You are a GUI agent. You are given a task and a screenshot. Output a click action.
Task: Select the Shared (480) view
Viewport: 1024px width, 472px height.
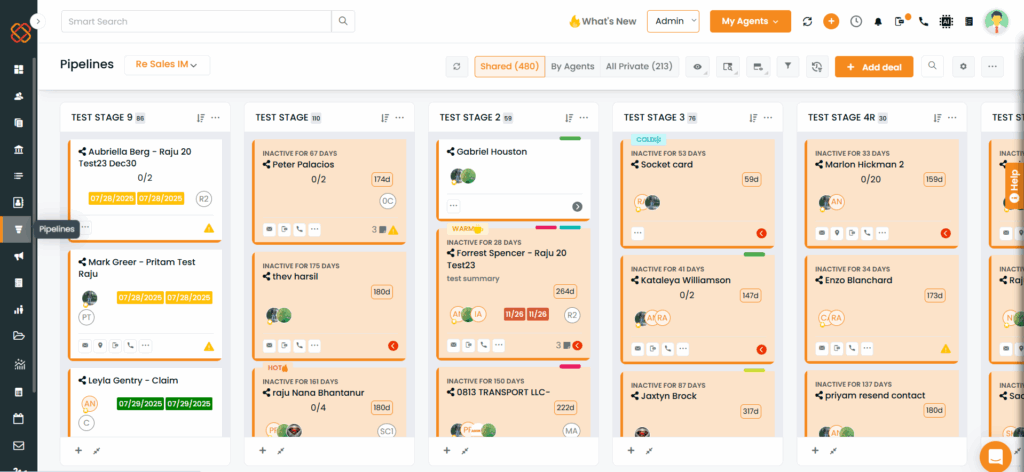point(509,67)
